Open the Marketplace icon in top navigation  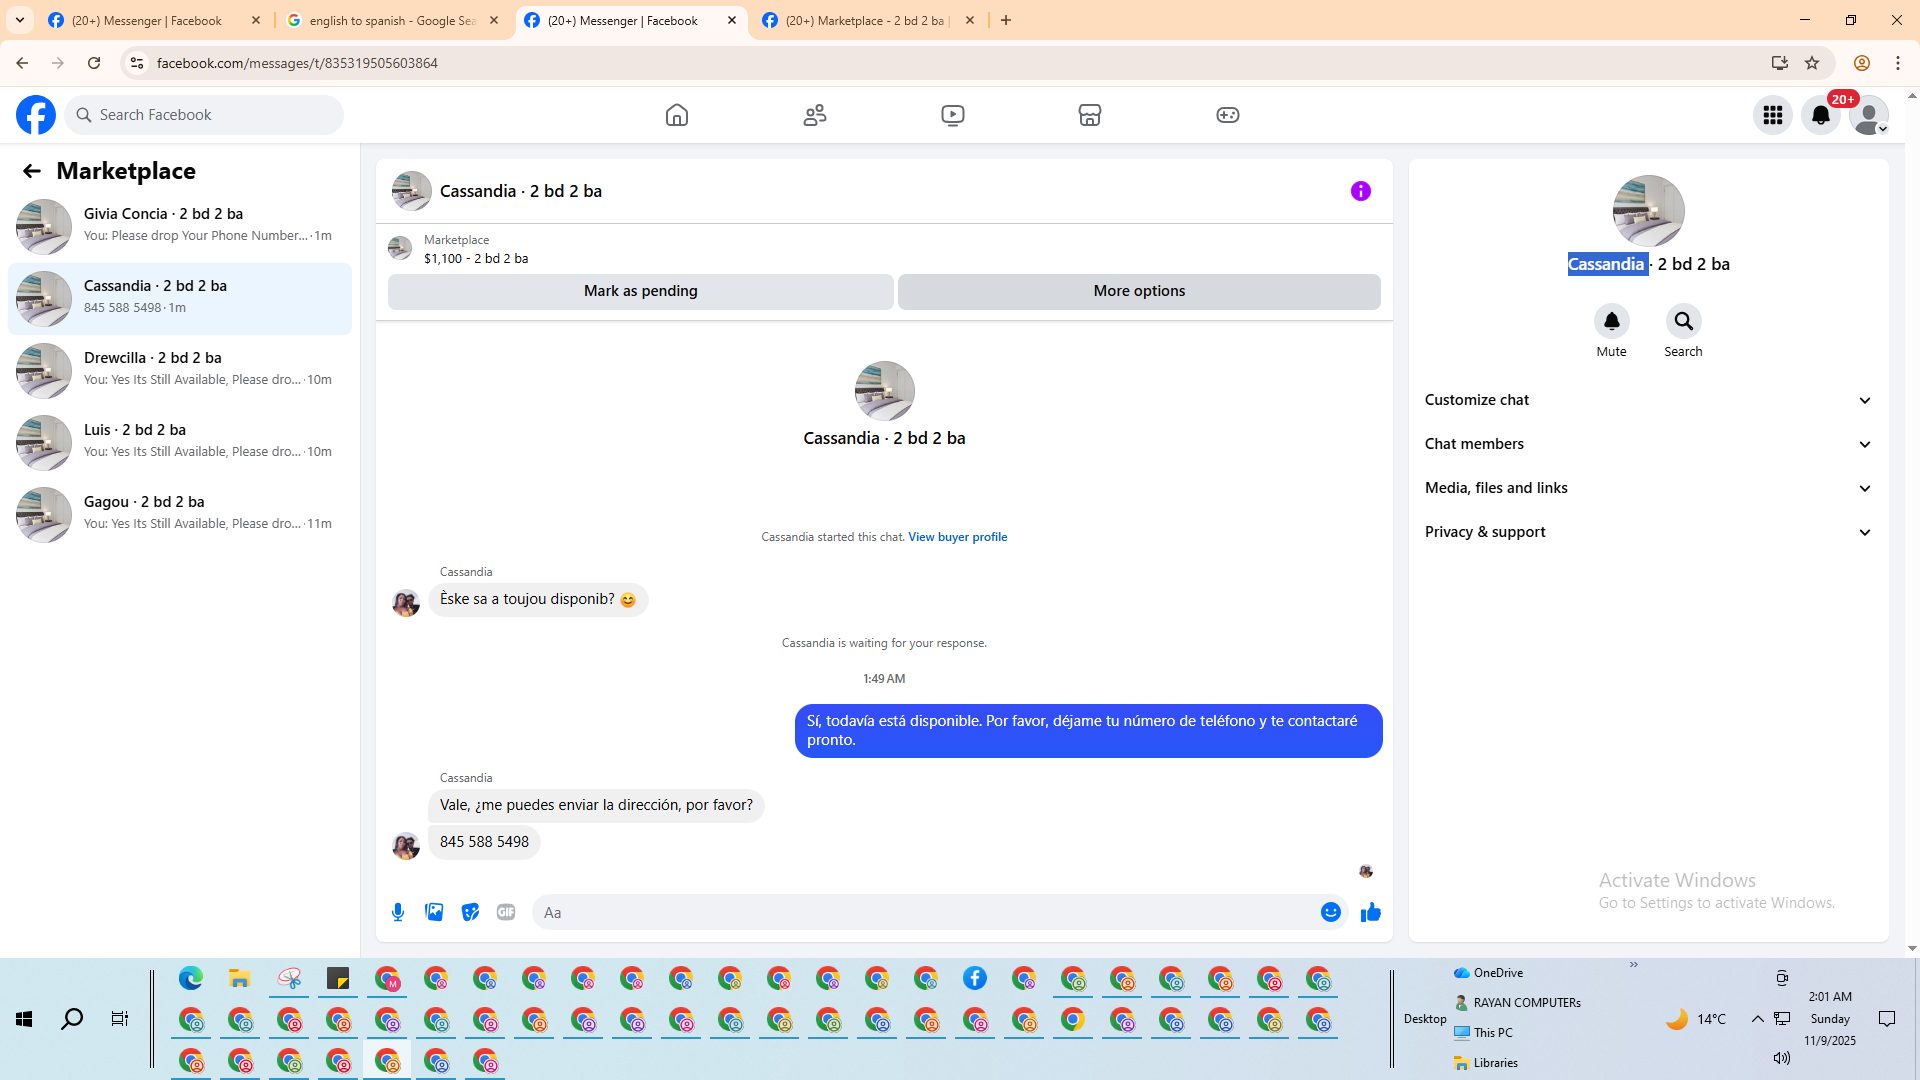(1090, 115)
